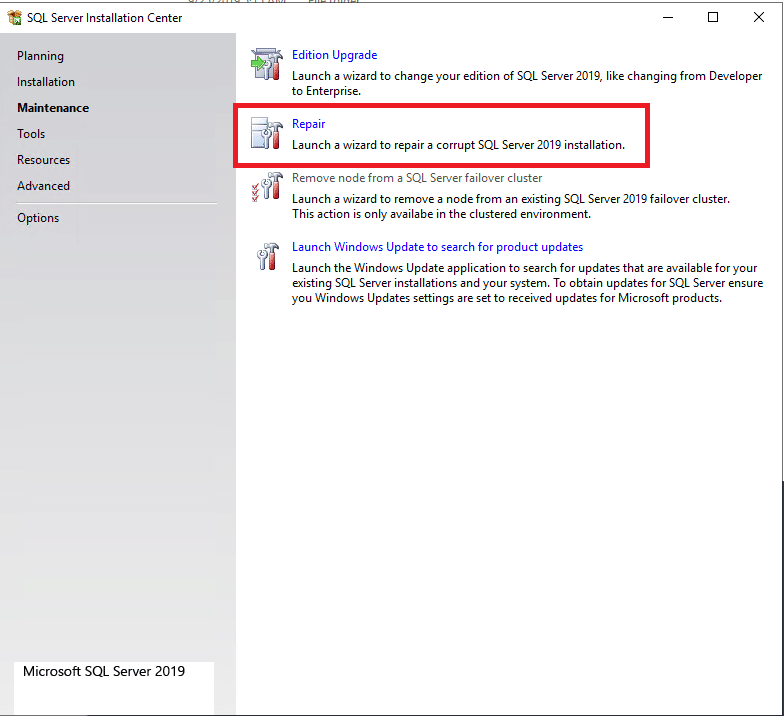Click the Remove node failover cluster icon
This screenshot has width=784, height=716.
[266, 186]
